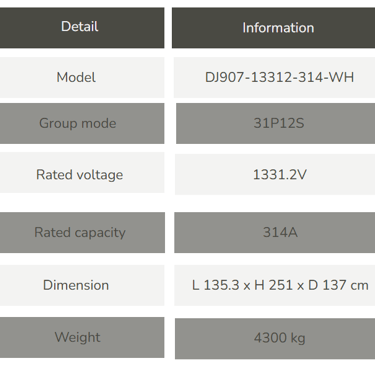Select the 4300 kg weight value
Screen dimensions: 375x366
(x=275, y=339)
